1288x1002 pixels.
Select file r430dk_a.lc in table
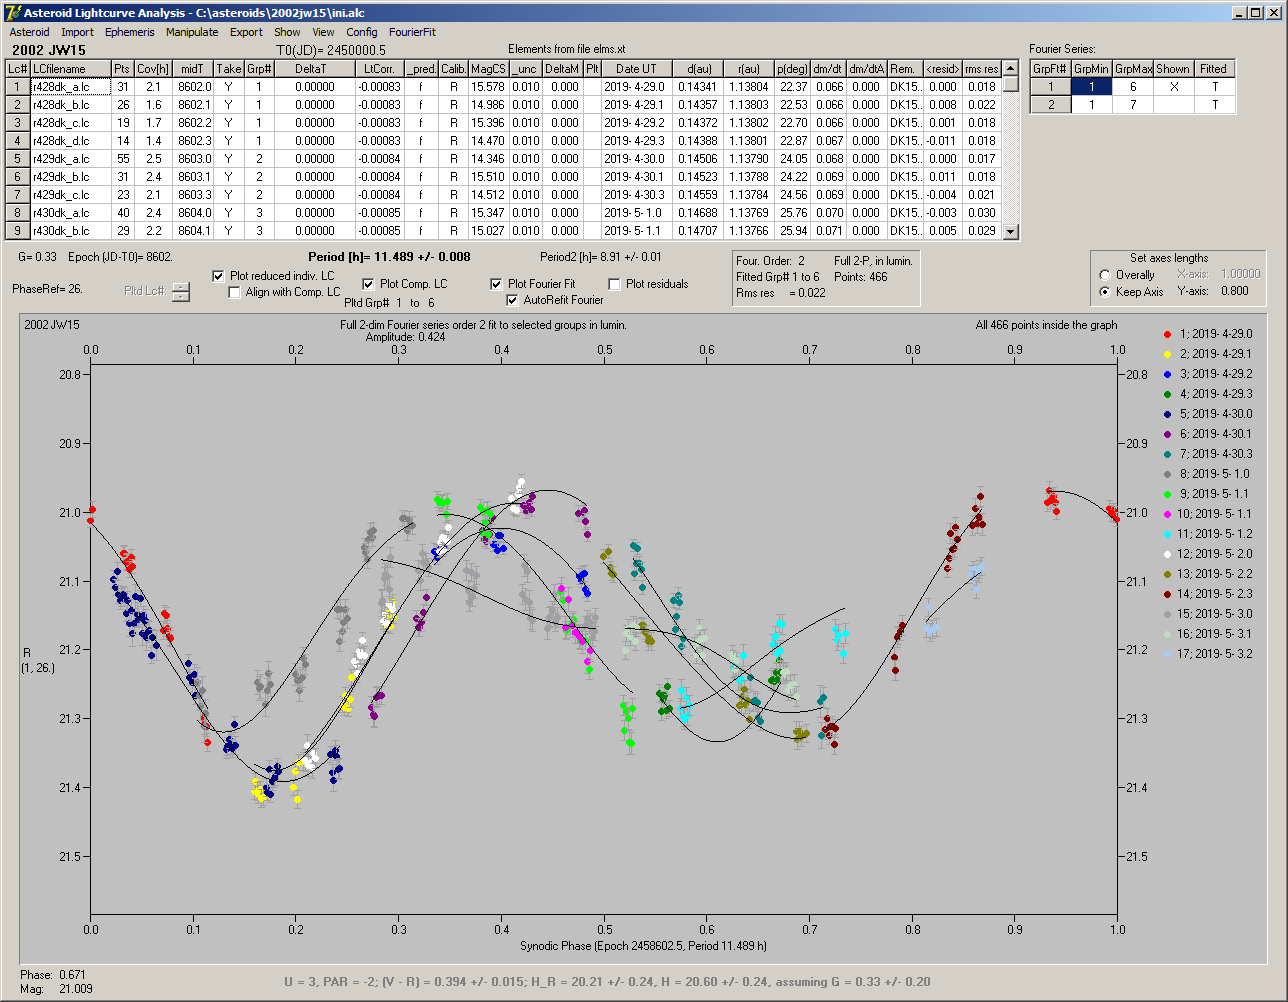[70, 213]
